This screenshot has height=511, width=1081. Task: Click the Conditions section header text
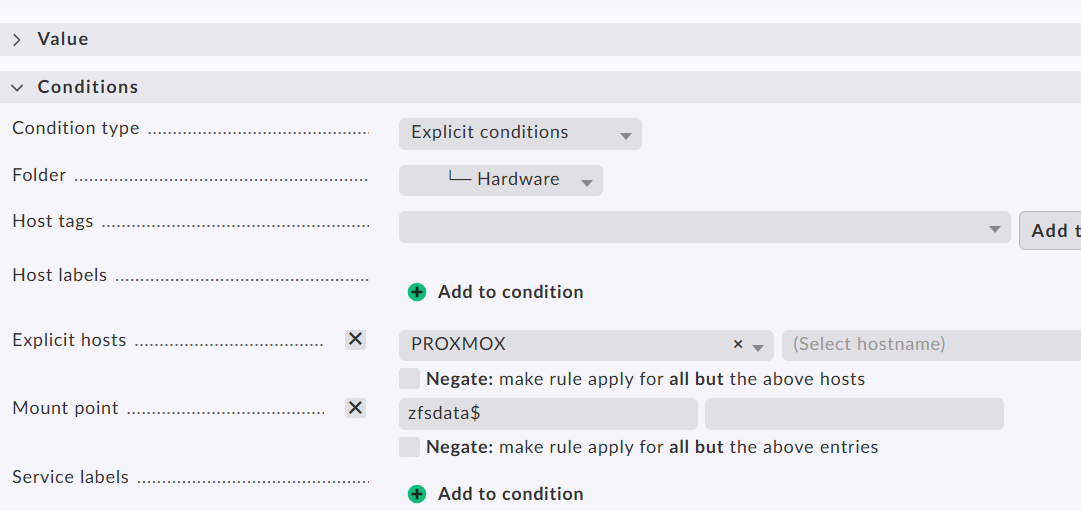pyautogui.click(x=88, y=87)
